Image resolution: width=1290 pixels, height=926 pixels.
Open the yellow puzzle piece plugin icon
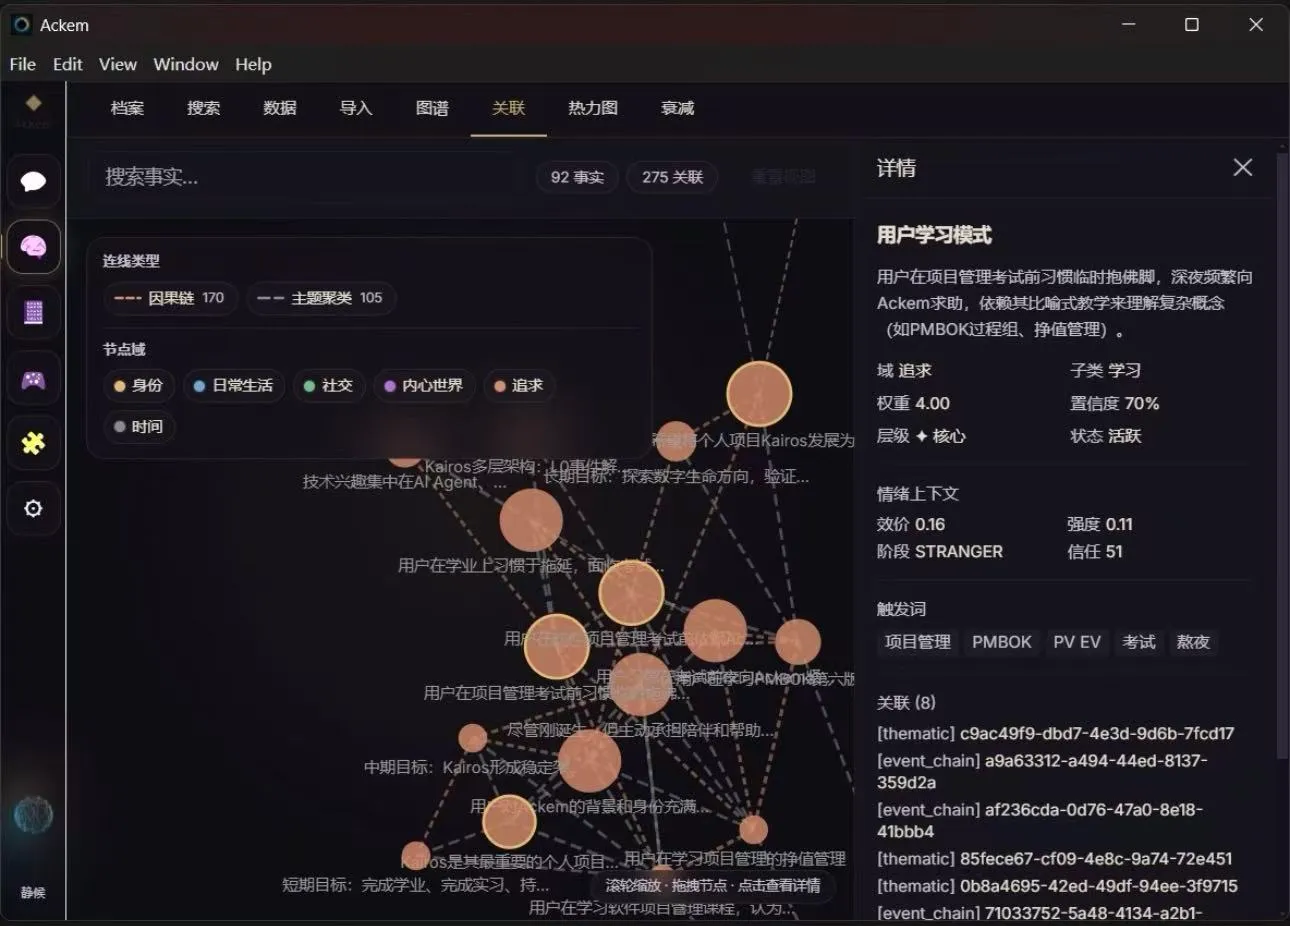pyautogui.click(x=34, y=443)
